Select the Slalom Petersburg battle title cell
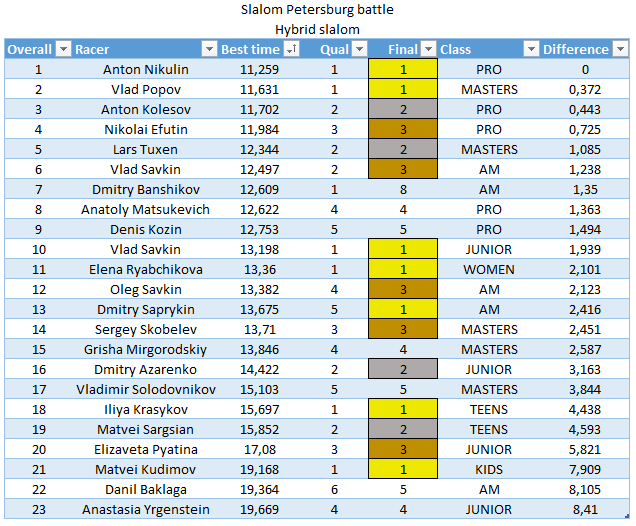The width and height of the screenshot is (636, 526). 317,10
